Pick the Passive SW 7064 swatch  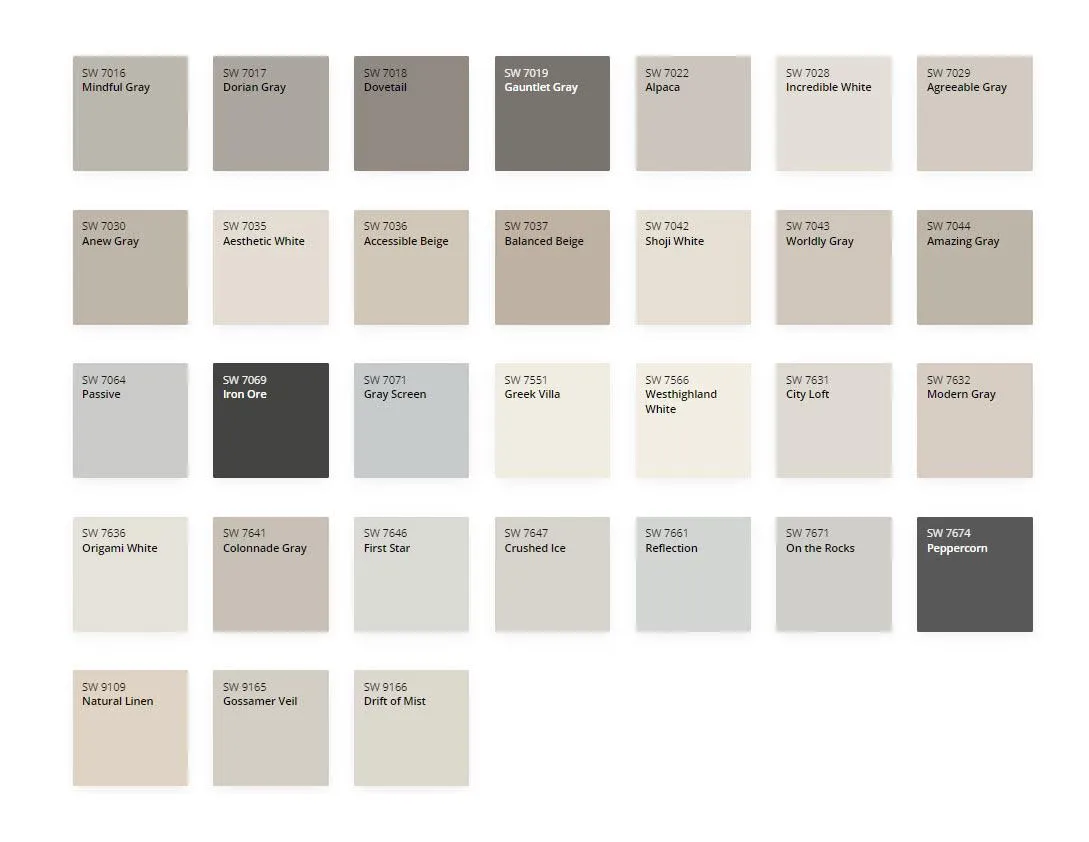coord(131,420)
